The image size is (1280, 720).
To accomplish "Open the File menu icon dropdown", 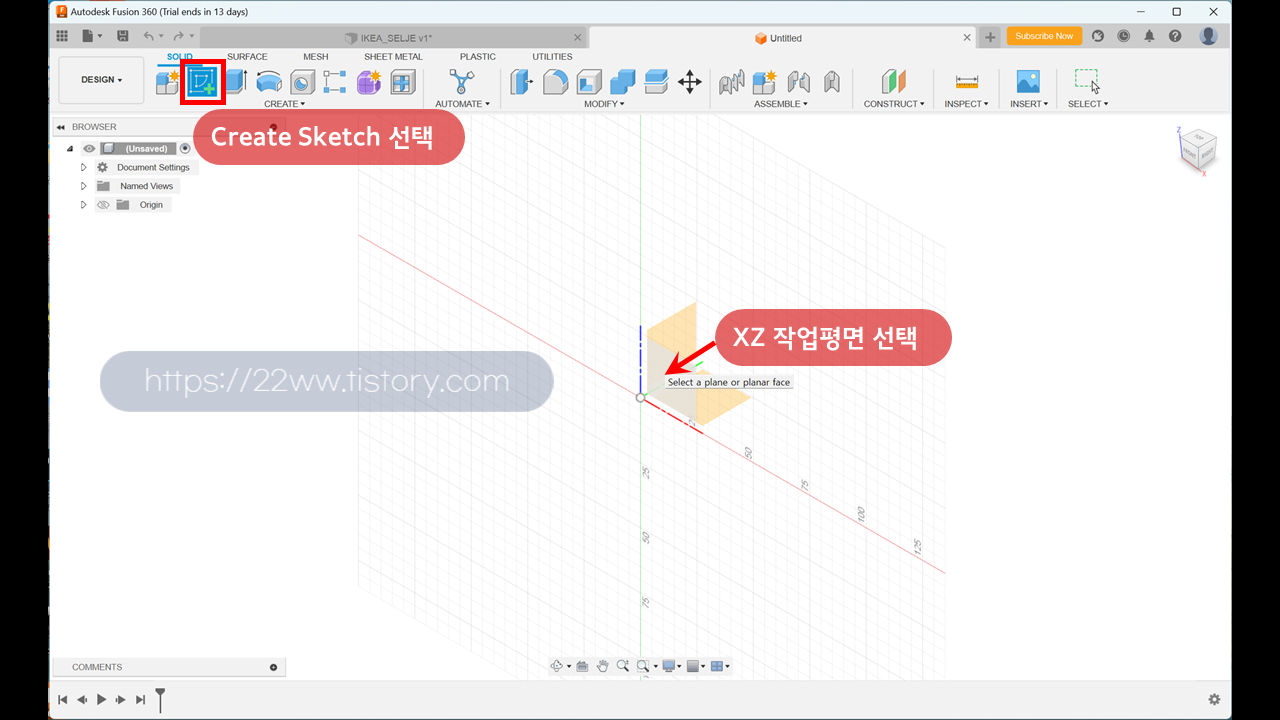I will tap(92, 36).
